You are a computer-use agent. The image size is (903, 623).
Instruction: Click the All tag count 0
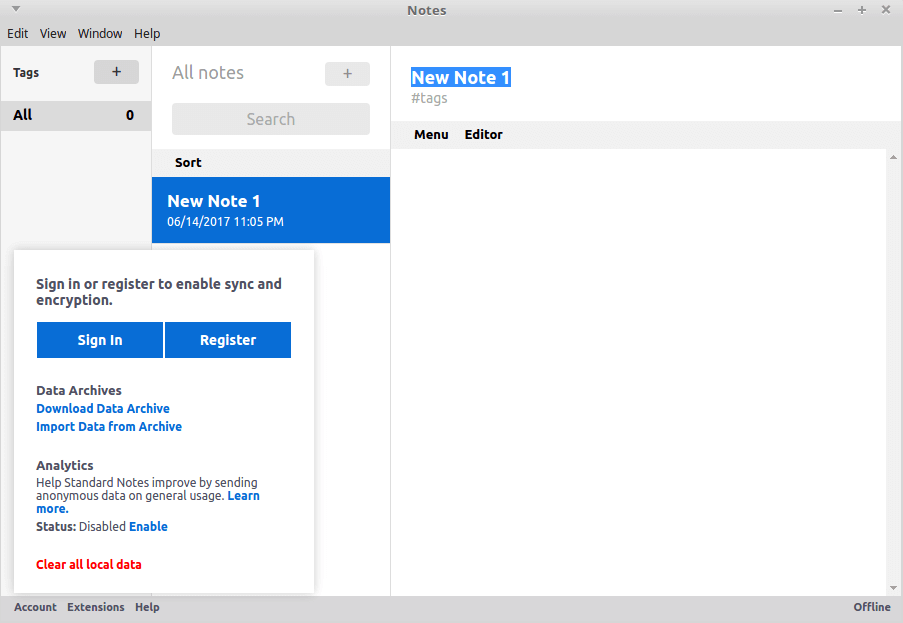[130, 115]
